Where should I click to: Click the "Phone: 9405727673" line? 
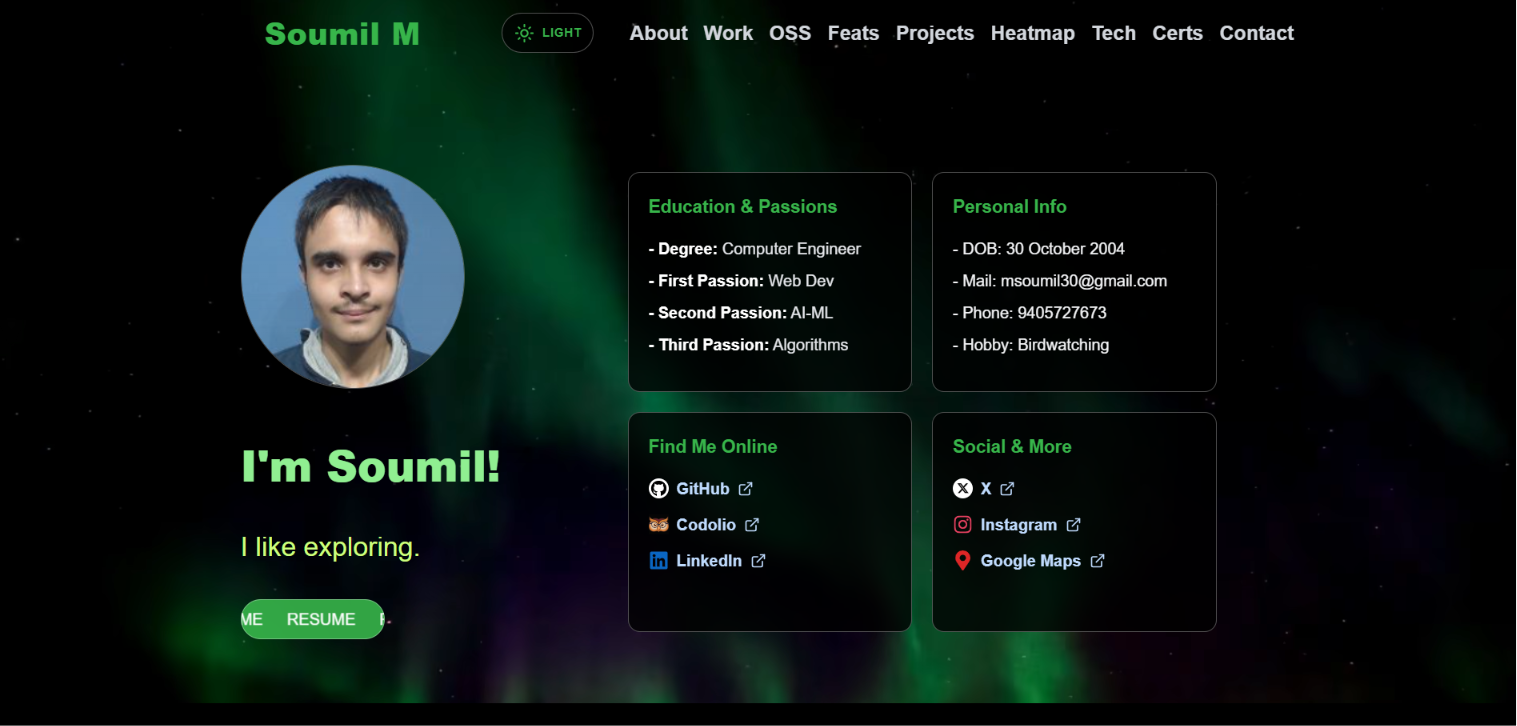coord(1030,313)
